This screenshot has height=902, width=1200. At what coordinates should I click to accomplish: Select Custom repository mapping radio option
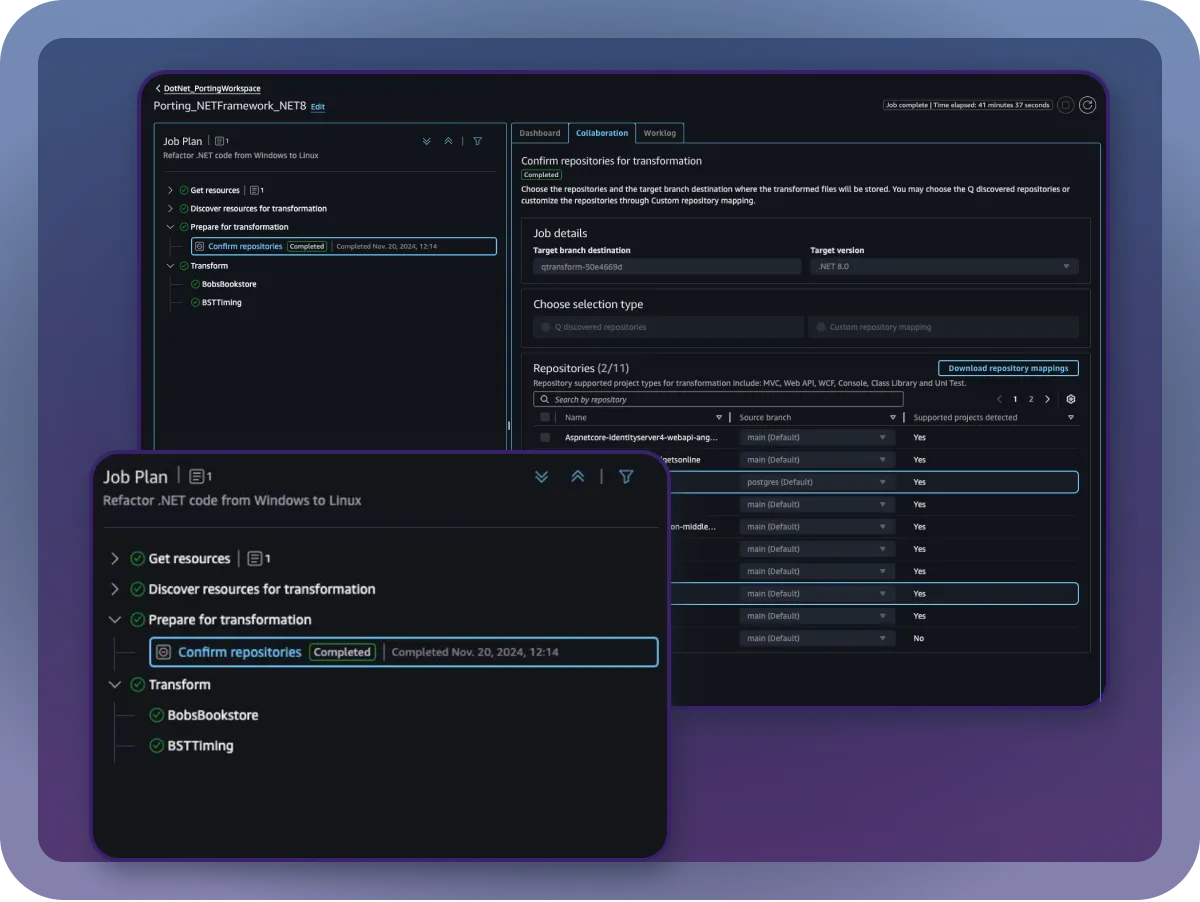821,327
